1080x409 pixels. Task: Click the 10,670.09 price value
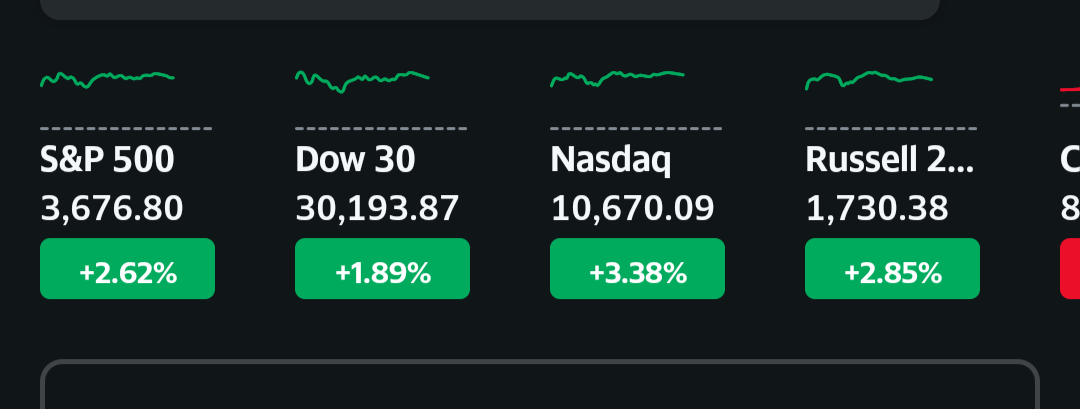coord(632,208)
